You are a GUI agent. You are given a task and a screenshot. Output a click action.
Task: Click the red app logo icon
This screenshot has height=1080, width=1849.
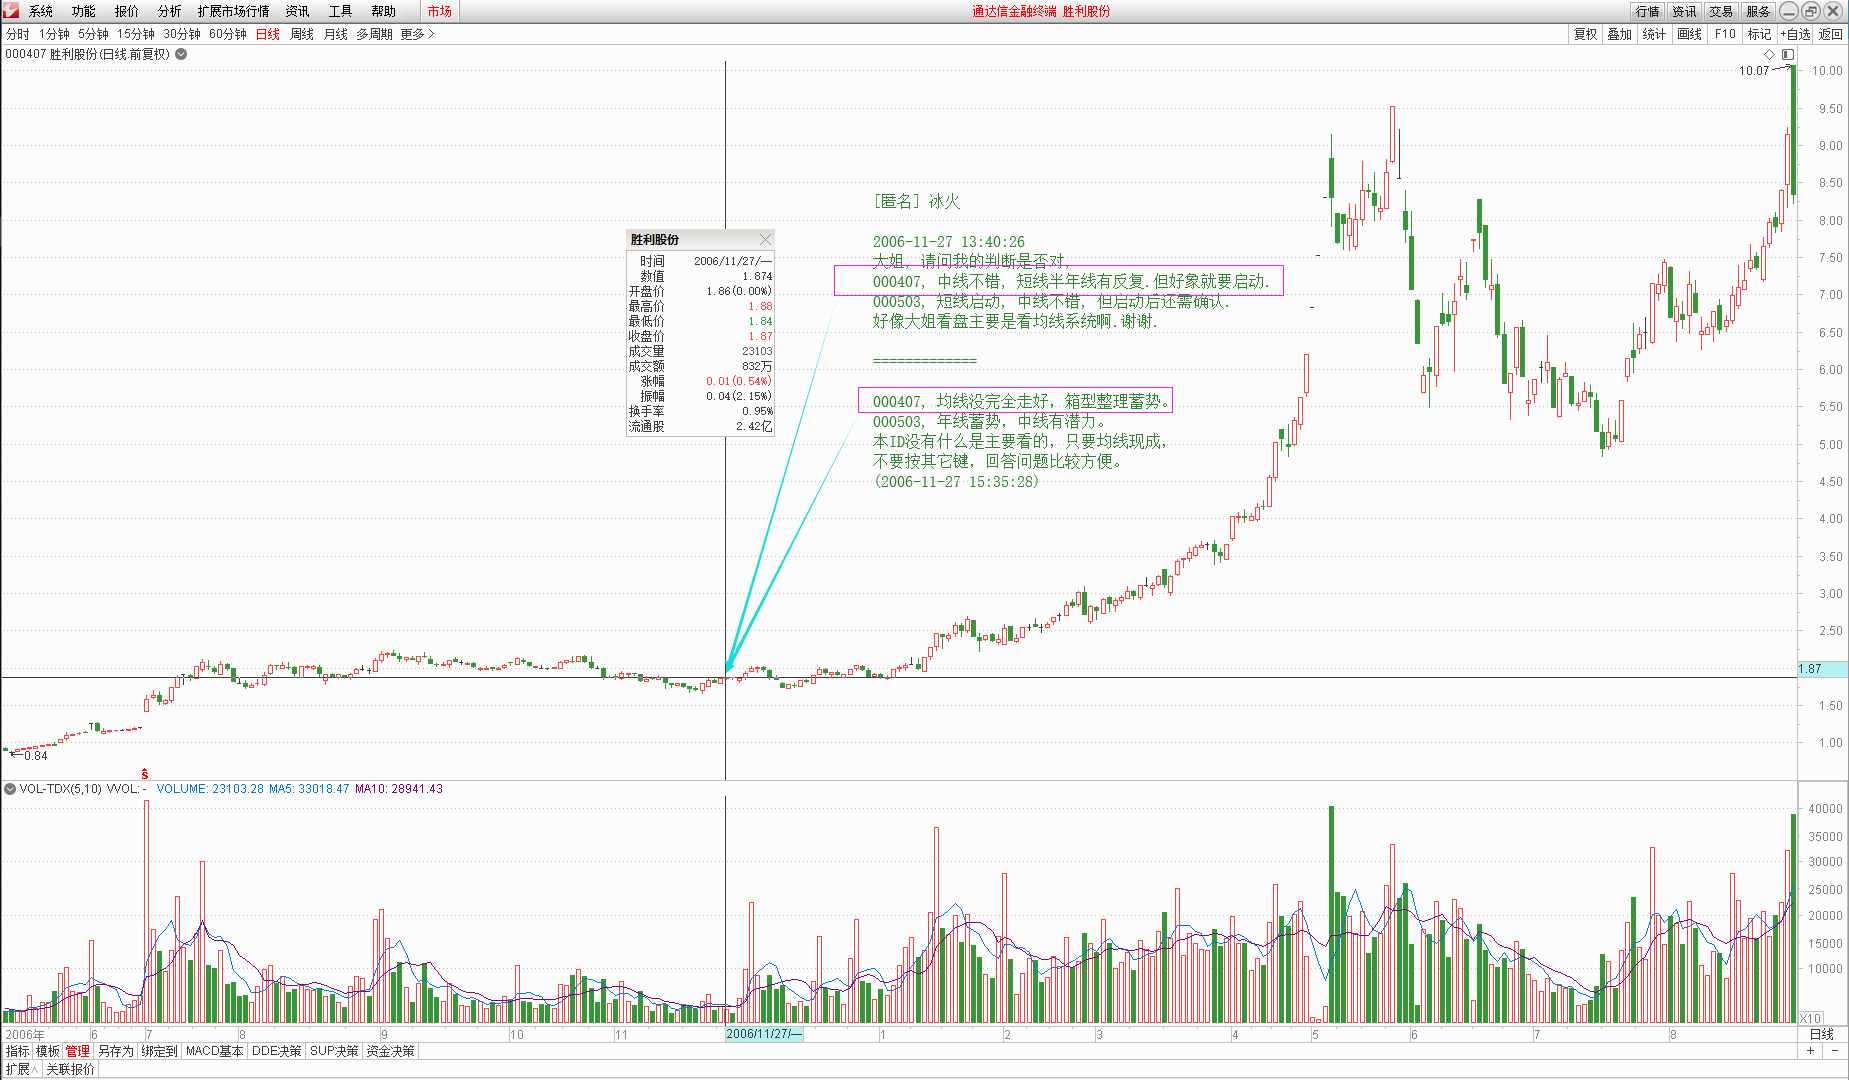[x=11, y=11]
